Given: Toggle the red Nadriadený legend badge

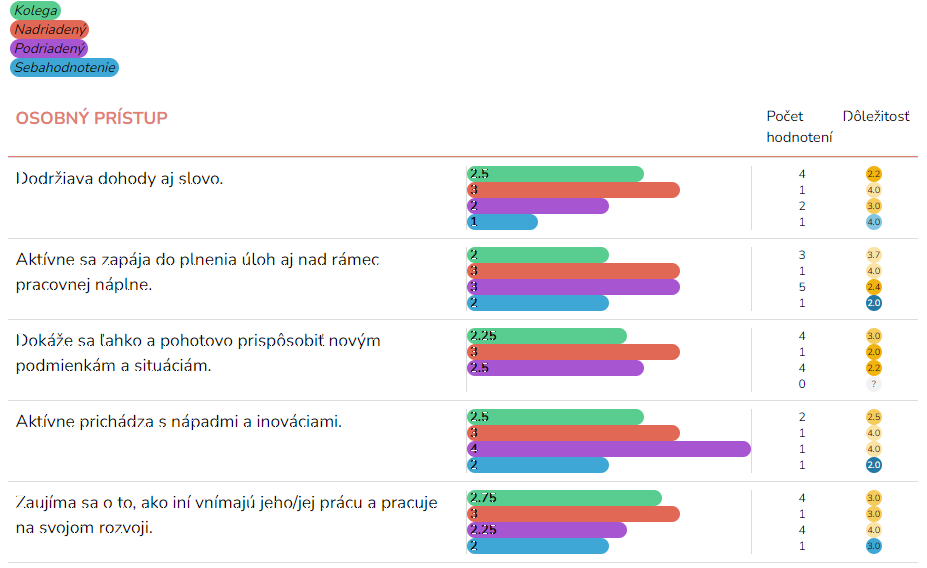Looking at the screenshot, I should tap(50, 29).
